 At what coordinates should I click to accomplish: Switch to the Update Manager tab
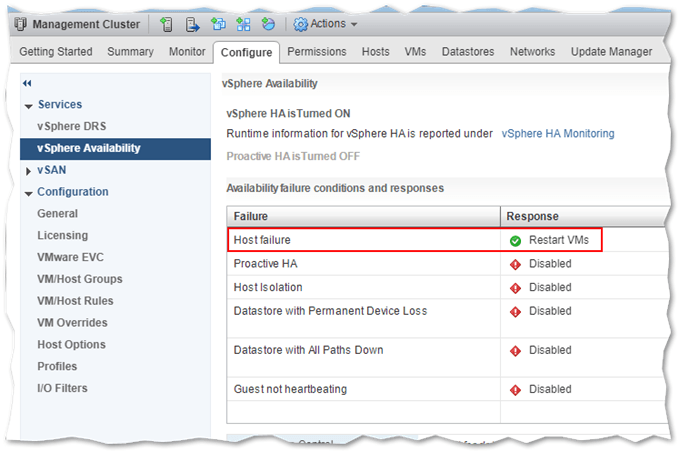[611, 52]
